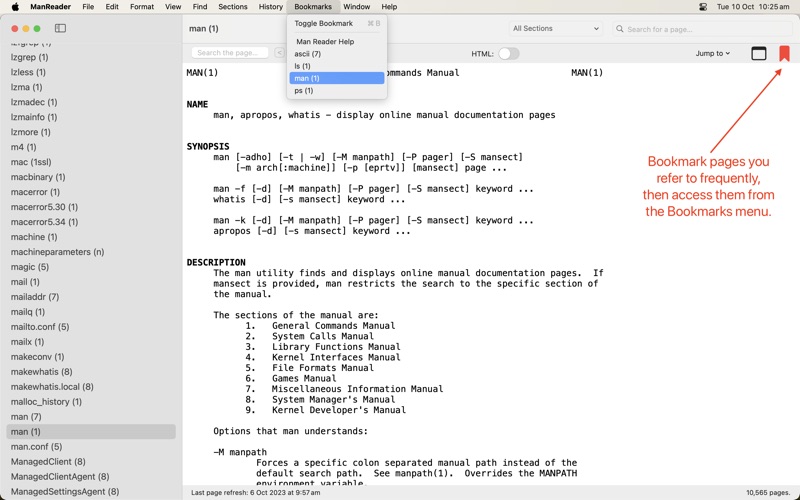Open Control Center in menu bar
The image size is (800, 500).
(x=703, y=7)
